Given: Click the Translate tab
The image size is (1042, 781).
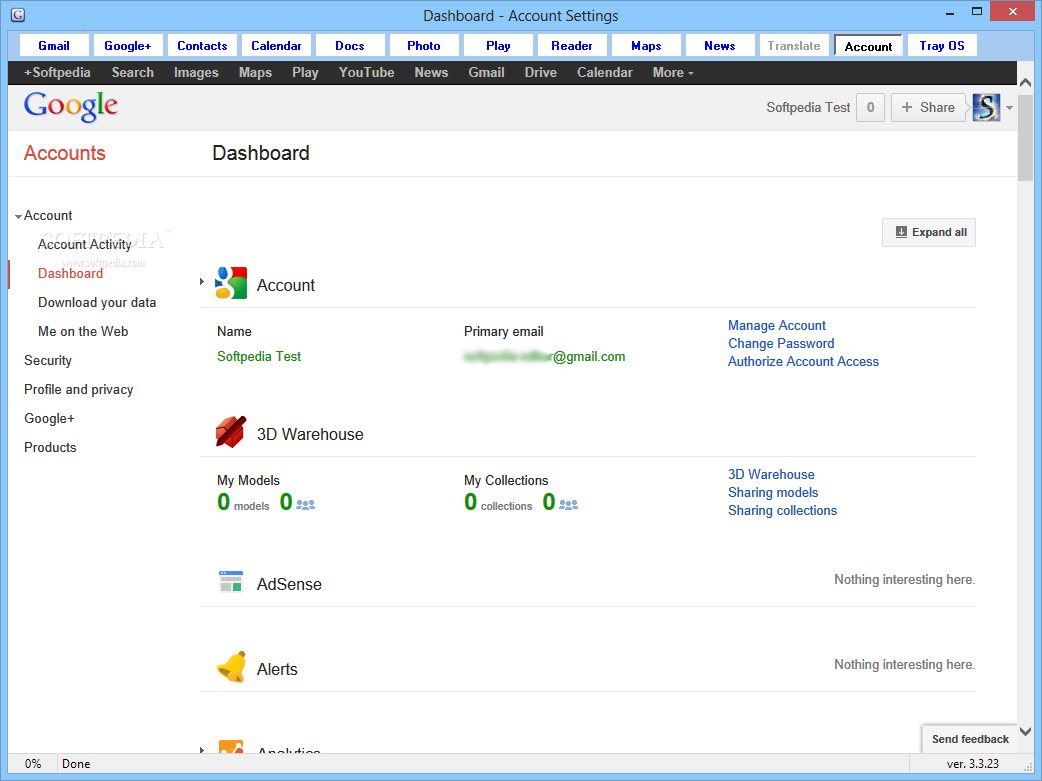Looking at the screenshot, I should tap(793, 46).
